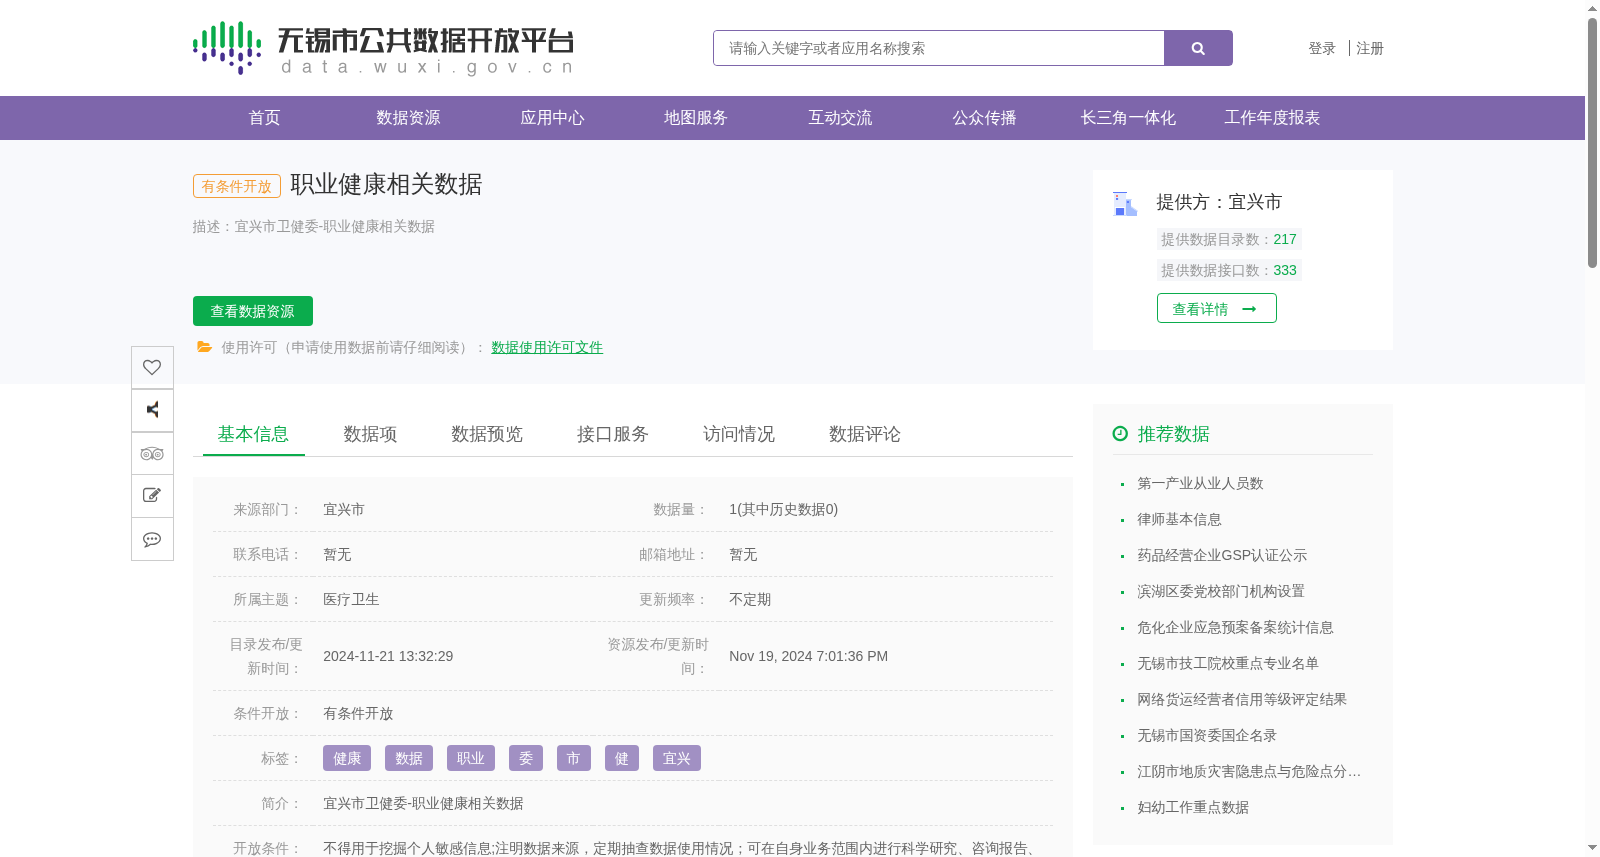Switch to the 数据预览 tab

(487, 434)
